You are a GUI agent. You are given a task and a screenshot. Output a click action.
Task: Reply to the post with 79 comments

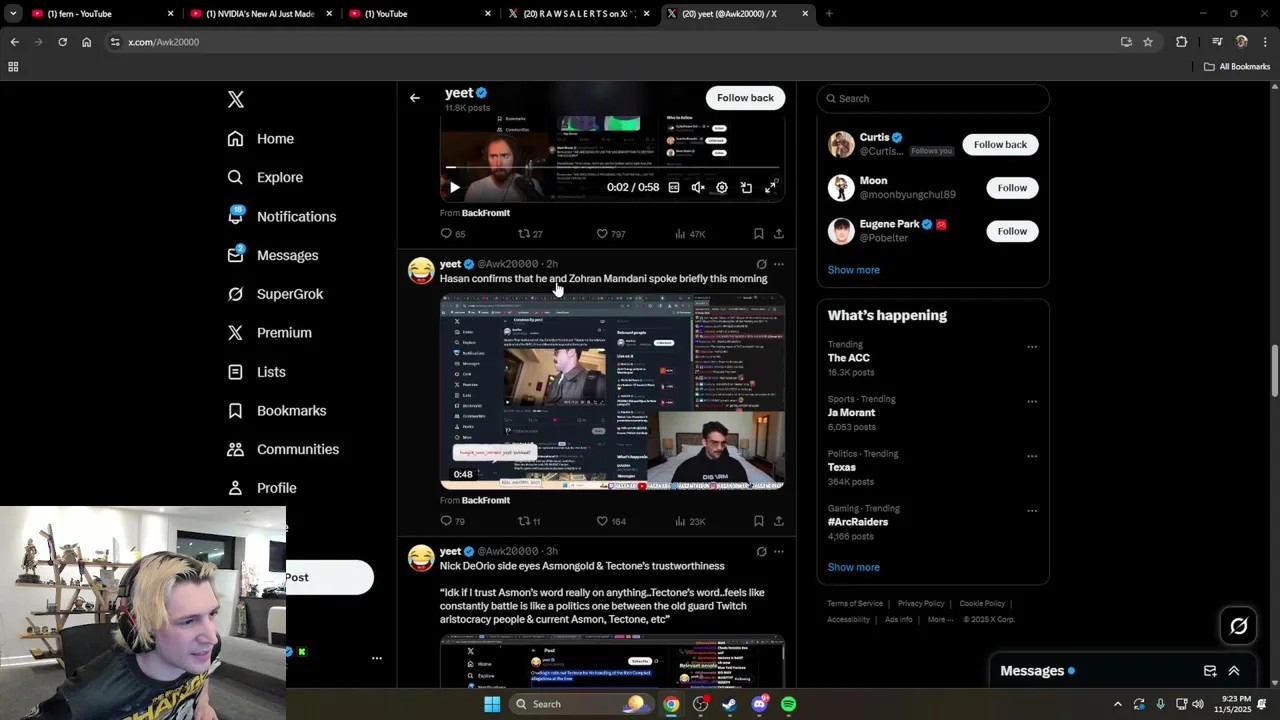pyautogui.click(x=453, y=521)
